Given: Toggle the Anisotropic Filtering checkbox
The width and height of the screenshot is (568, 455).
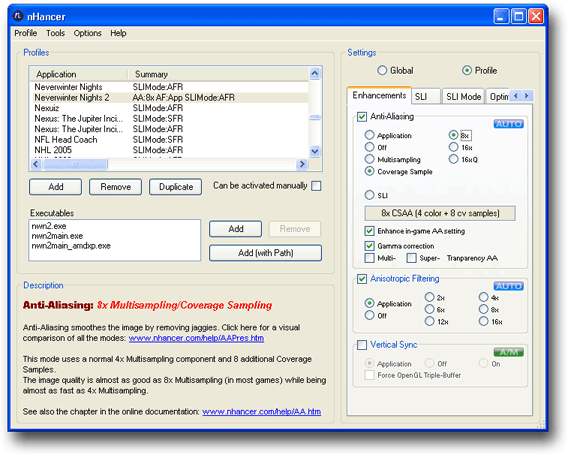Looking at the screenshot, I should [362, 279].
